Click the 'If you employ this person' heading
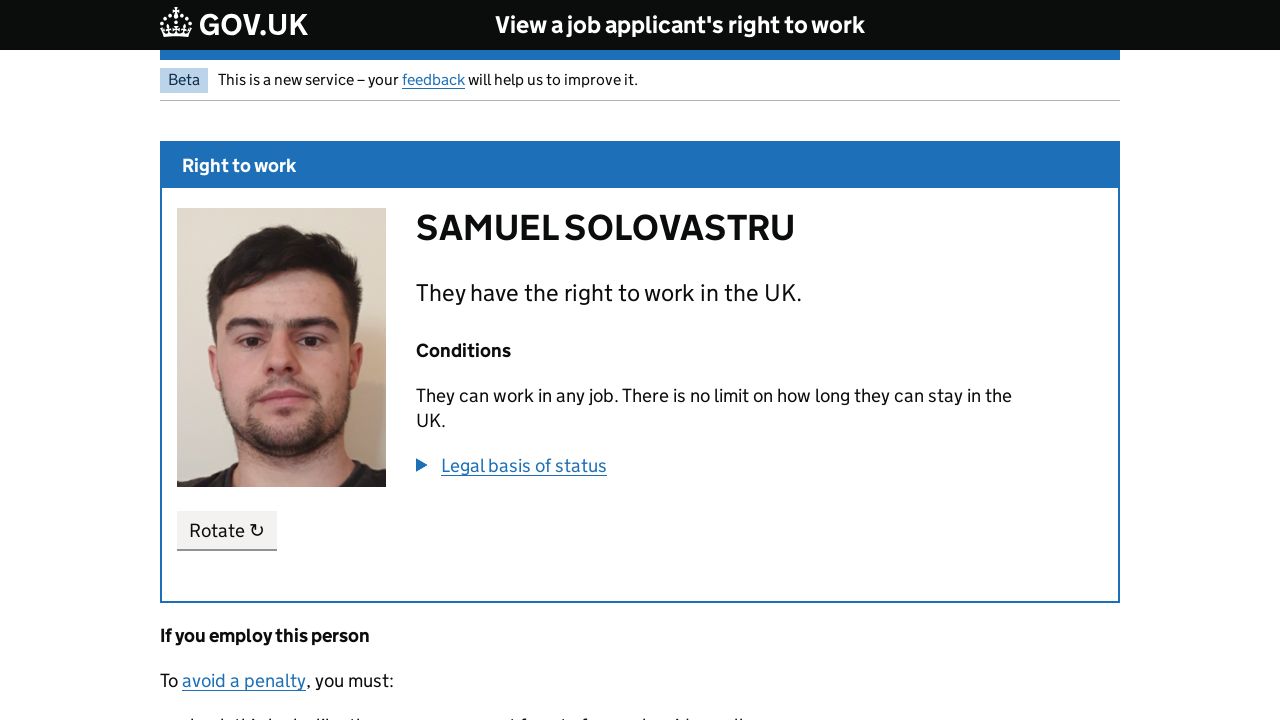This screenshot has height=720, width=1280. click(265, 636)
